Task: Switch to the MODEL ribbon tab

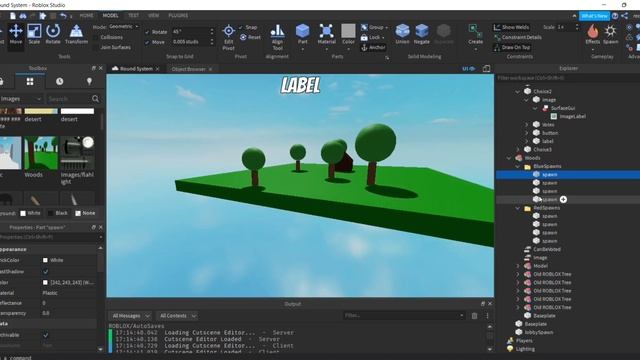Action: pyautogui.click(x=110, y=16)
